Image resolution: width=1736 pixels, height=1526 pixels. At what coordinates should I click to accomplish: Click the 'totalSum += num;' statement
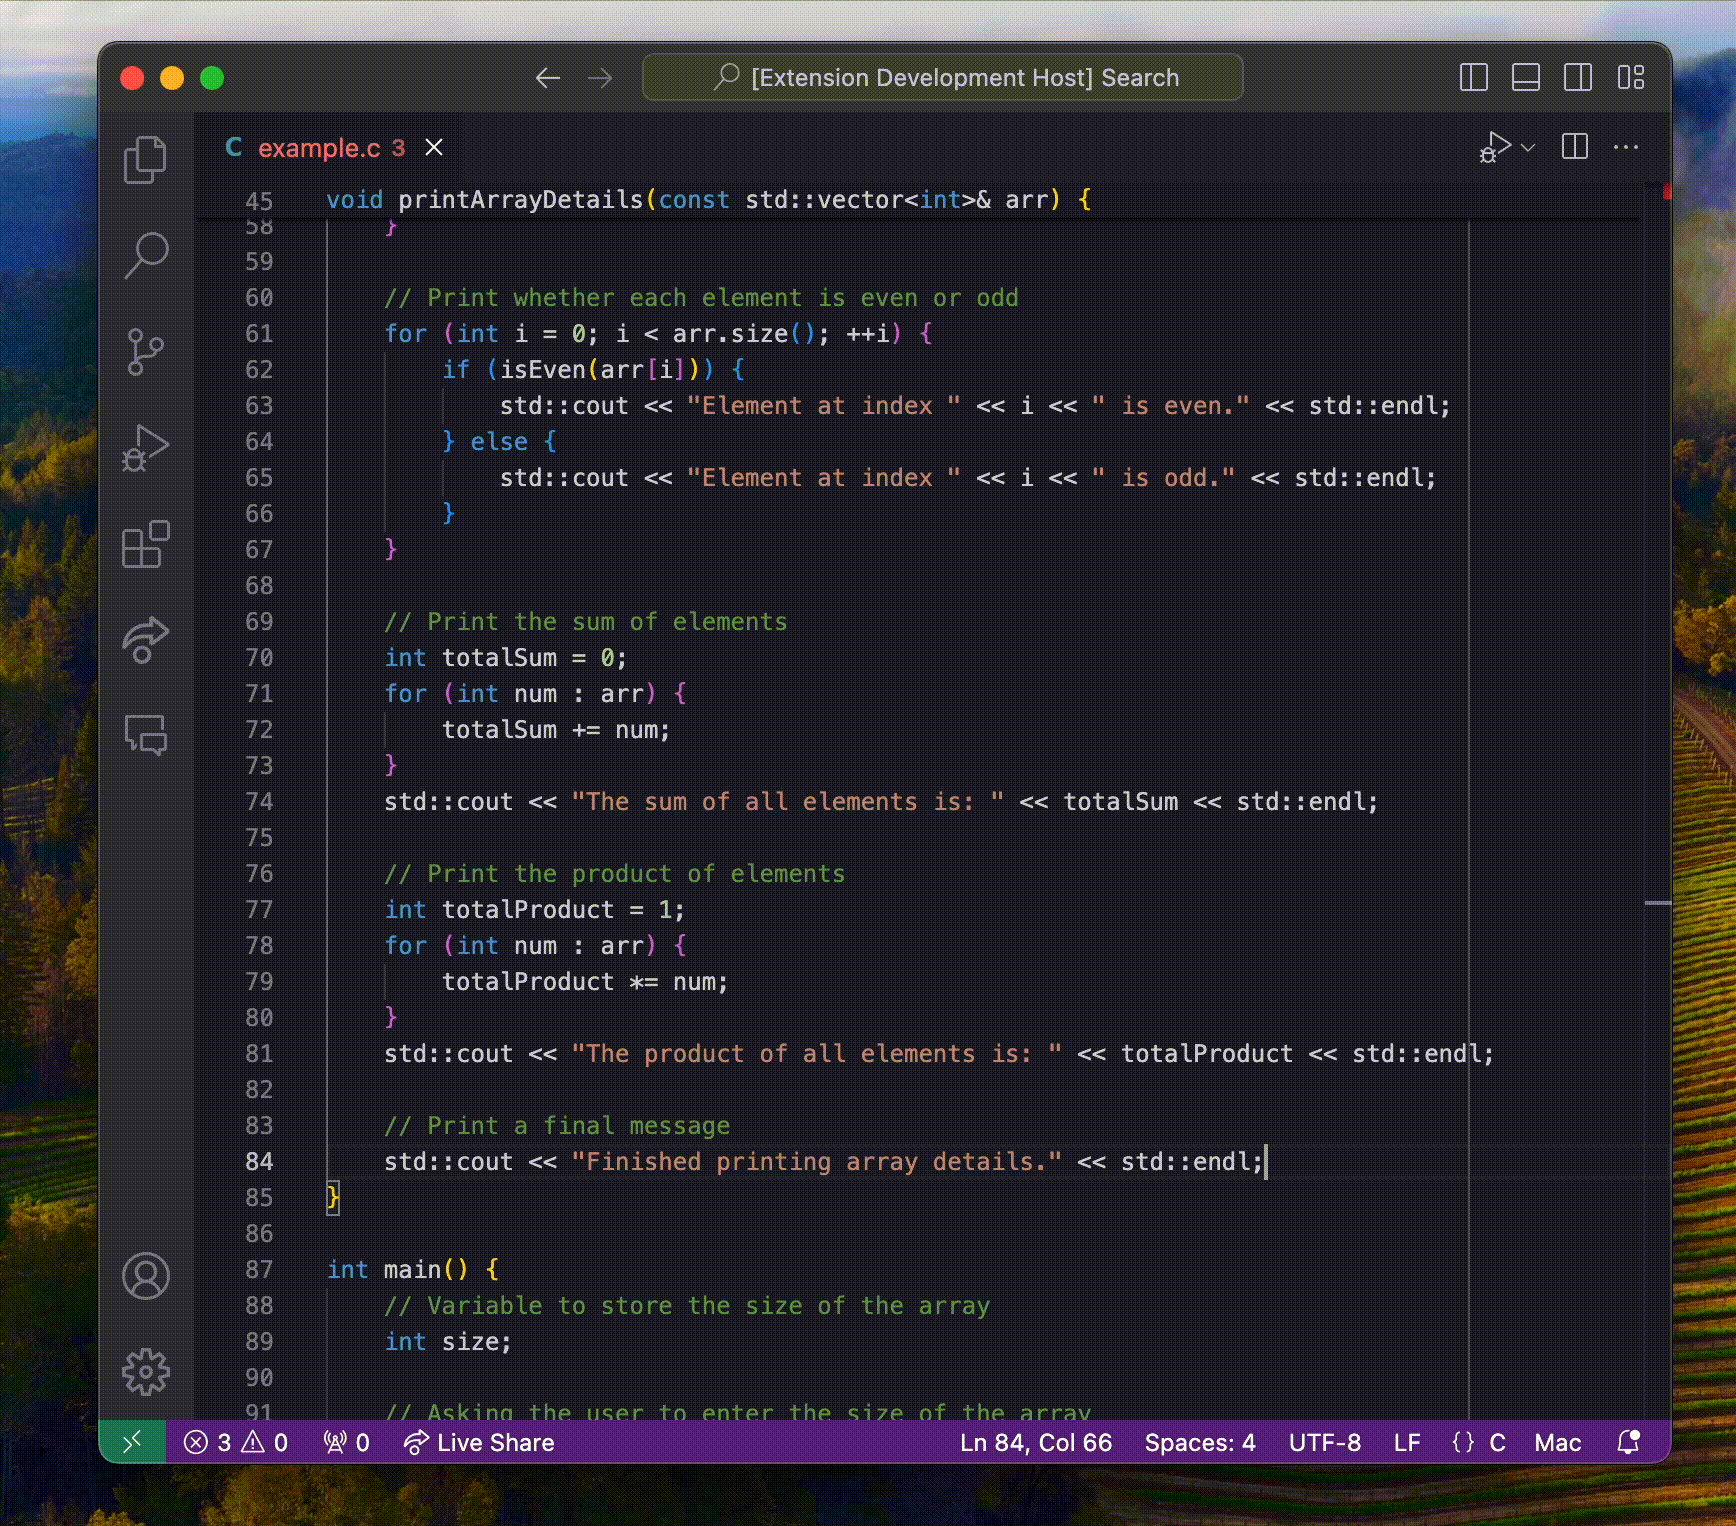pos(556,730)
